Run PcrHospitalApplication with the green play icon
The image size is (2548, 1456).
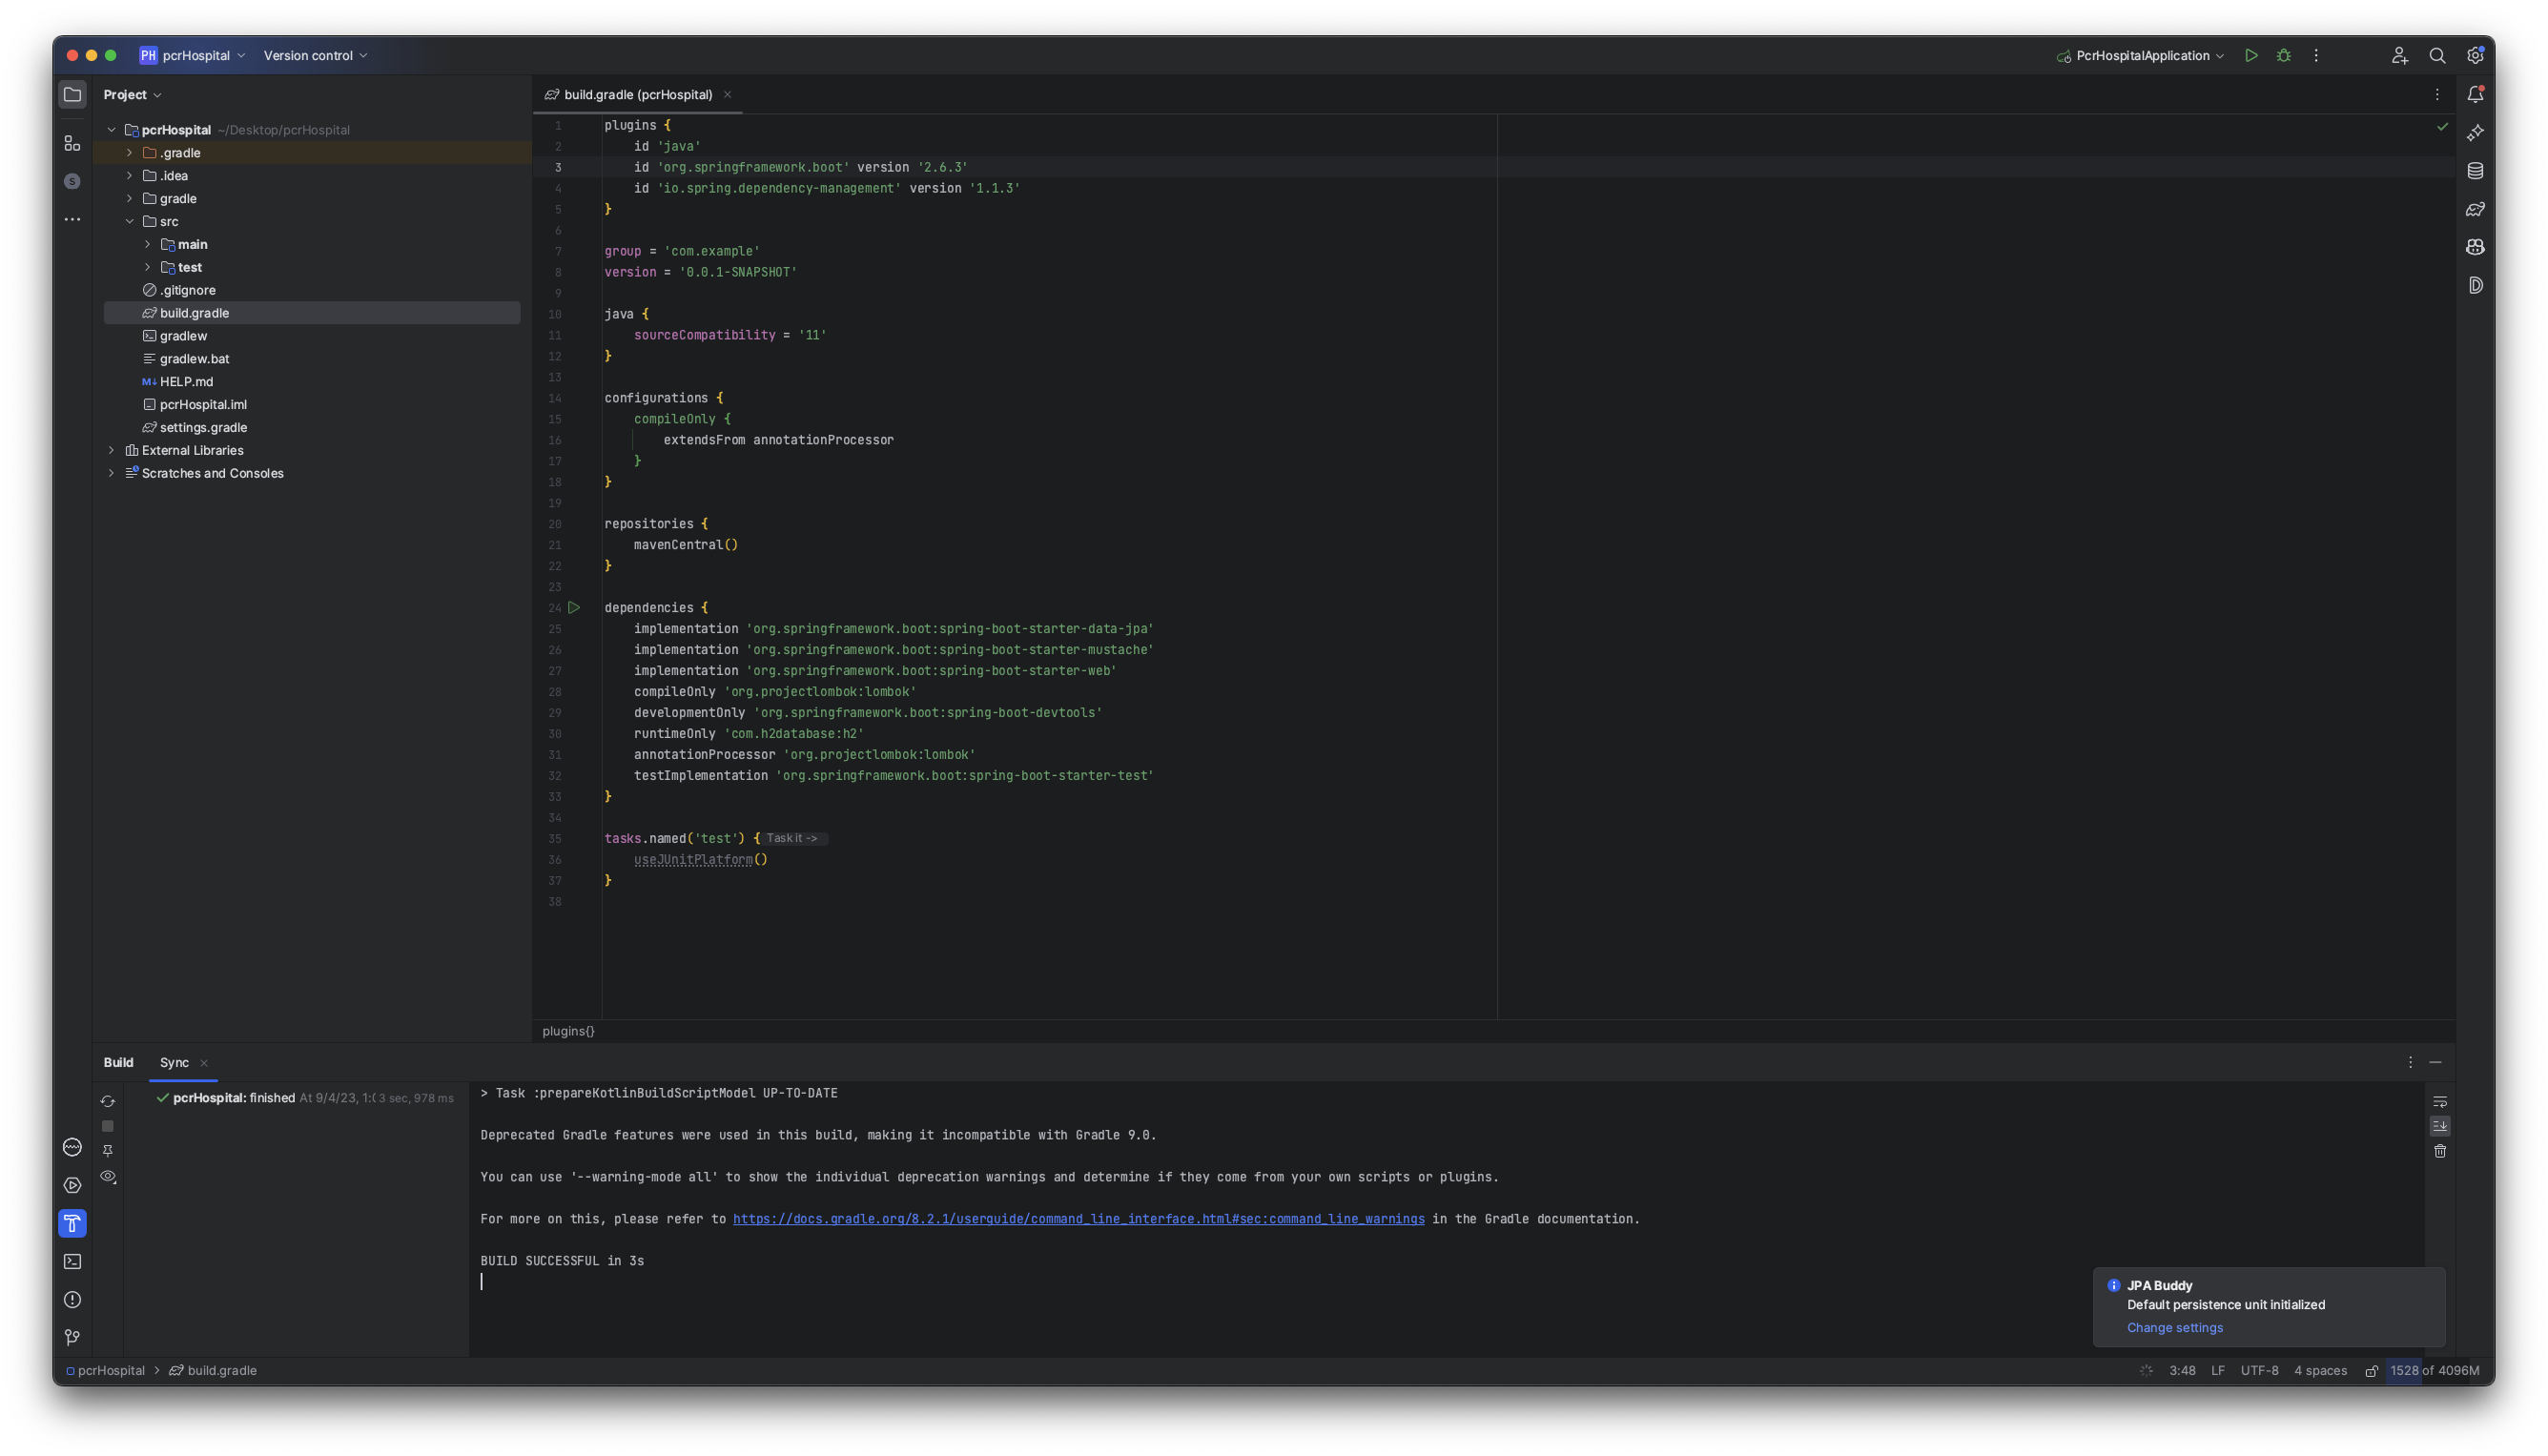tap(2251, 56)
